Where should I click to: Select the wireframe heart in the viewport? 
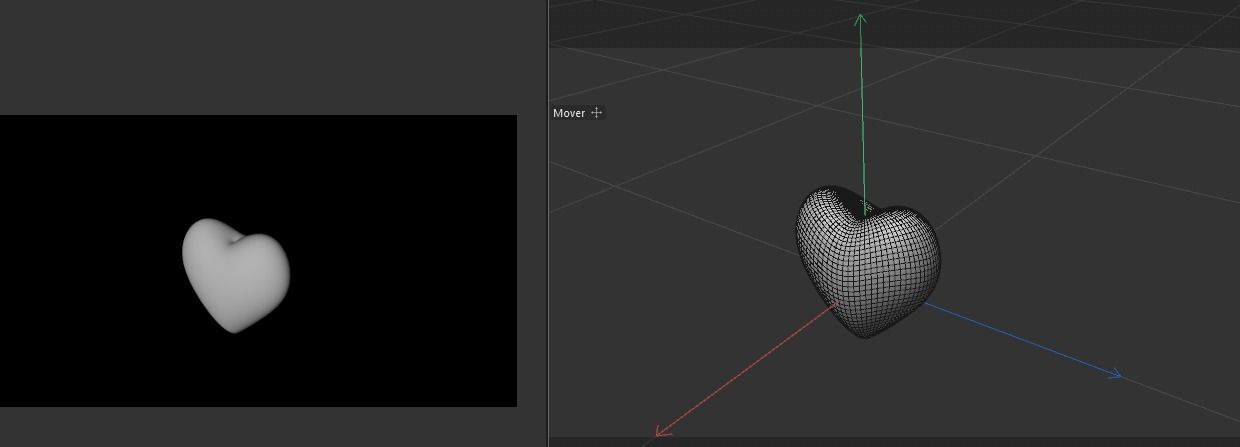pos(868,261)
